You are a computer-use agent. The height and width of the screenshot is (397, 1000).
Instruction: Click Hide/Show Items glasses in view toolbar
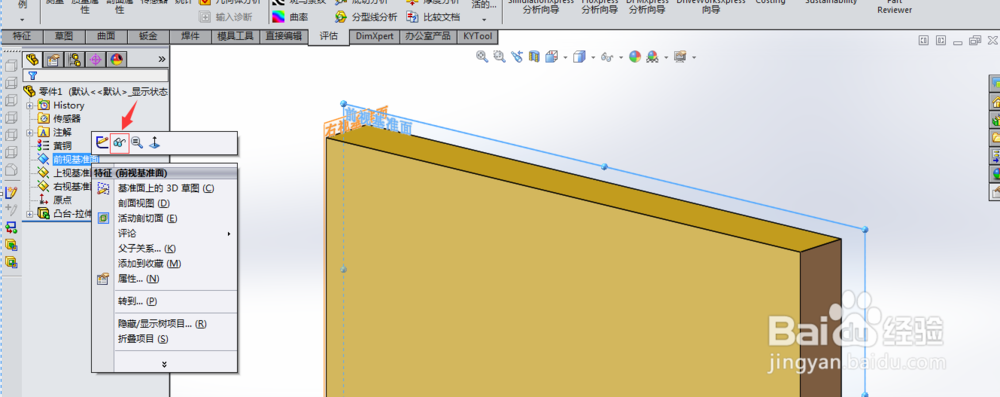pos(607,57)
